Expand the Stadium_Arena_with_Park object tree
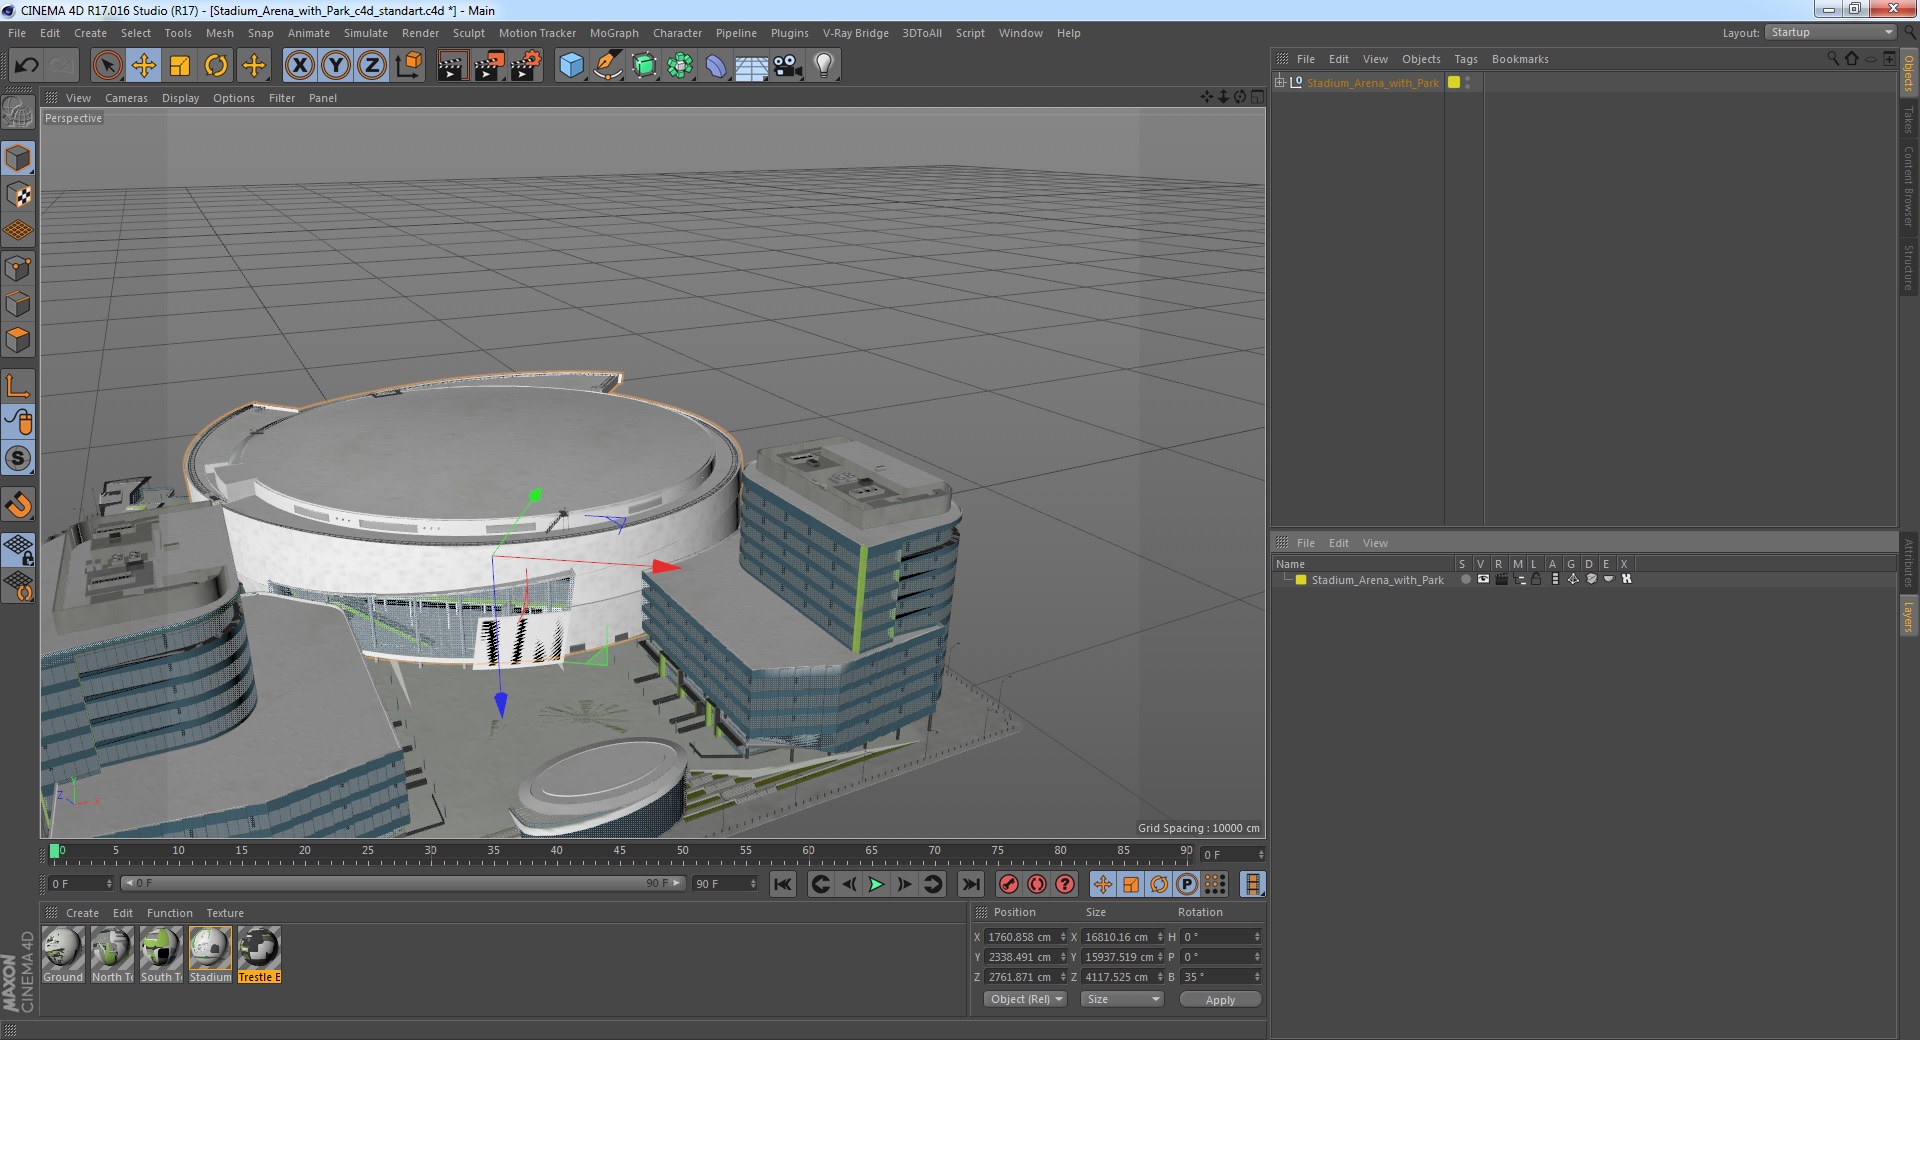The width and height of the screenshot is (1920, 1158). click(1279, 83)
